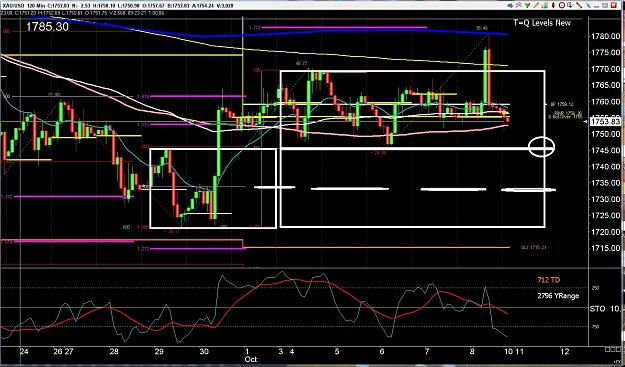Click the dark red oval toolbar icon
The image size is (625, 367).
(553, 5)
